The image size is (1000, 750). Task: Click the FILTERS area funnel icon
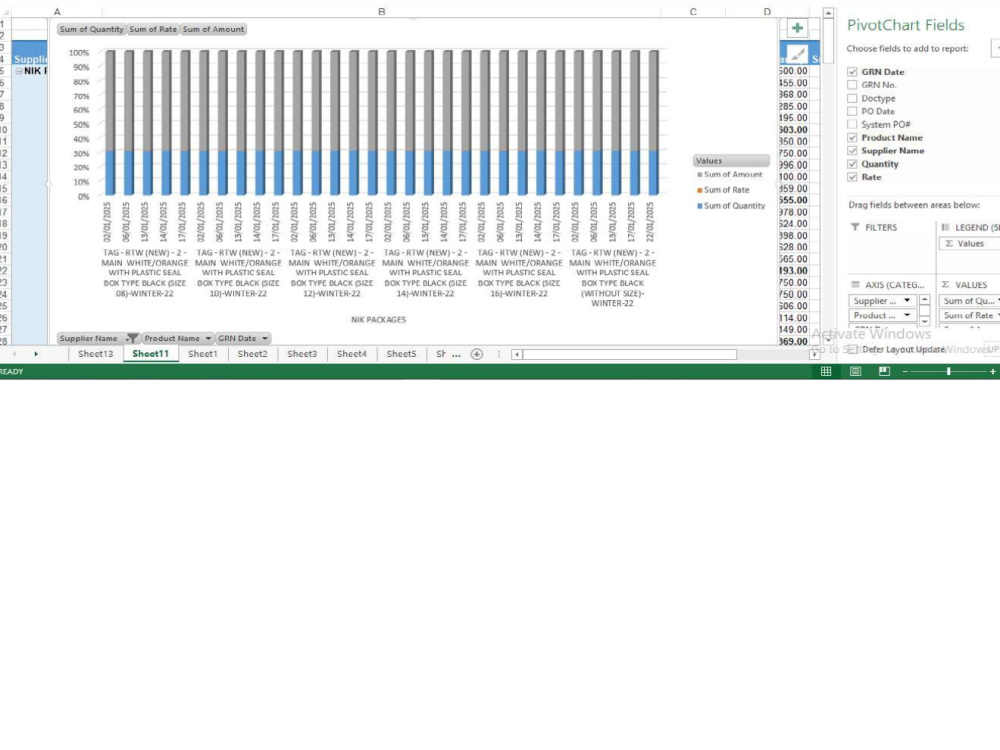[855, 227]
